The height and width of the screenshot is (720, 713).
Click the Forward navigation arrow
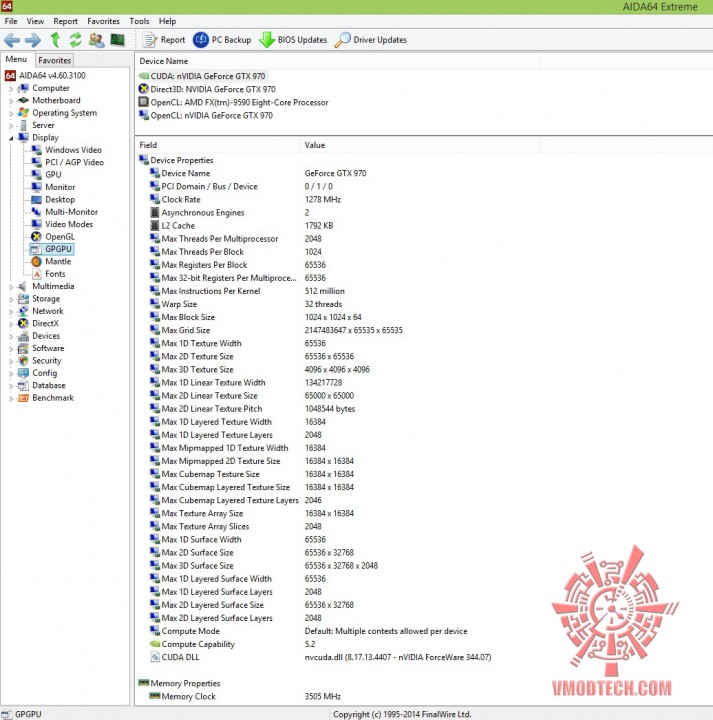point(33,40)
